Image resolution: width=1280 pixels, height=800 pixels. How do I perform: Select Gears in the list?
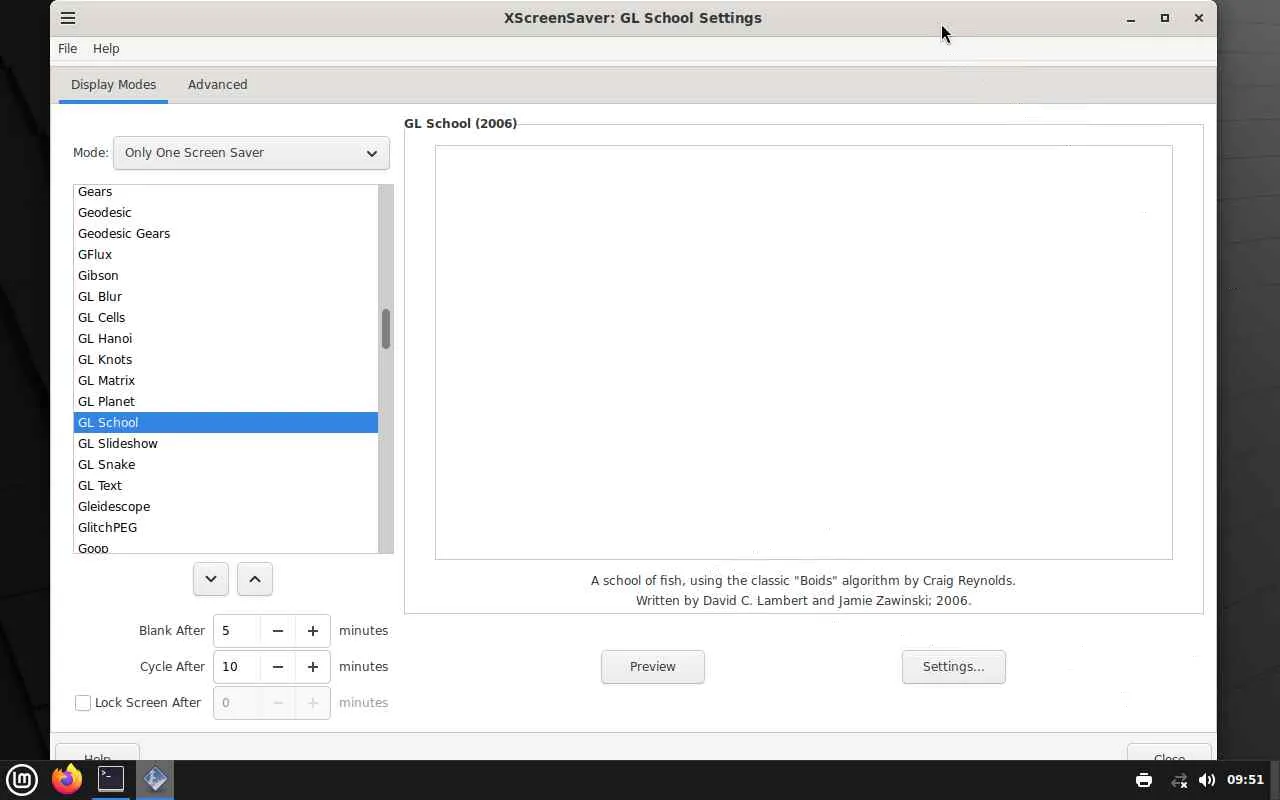[226, 192]
